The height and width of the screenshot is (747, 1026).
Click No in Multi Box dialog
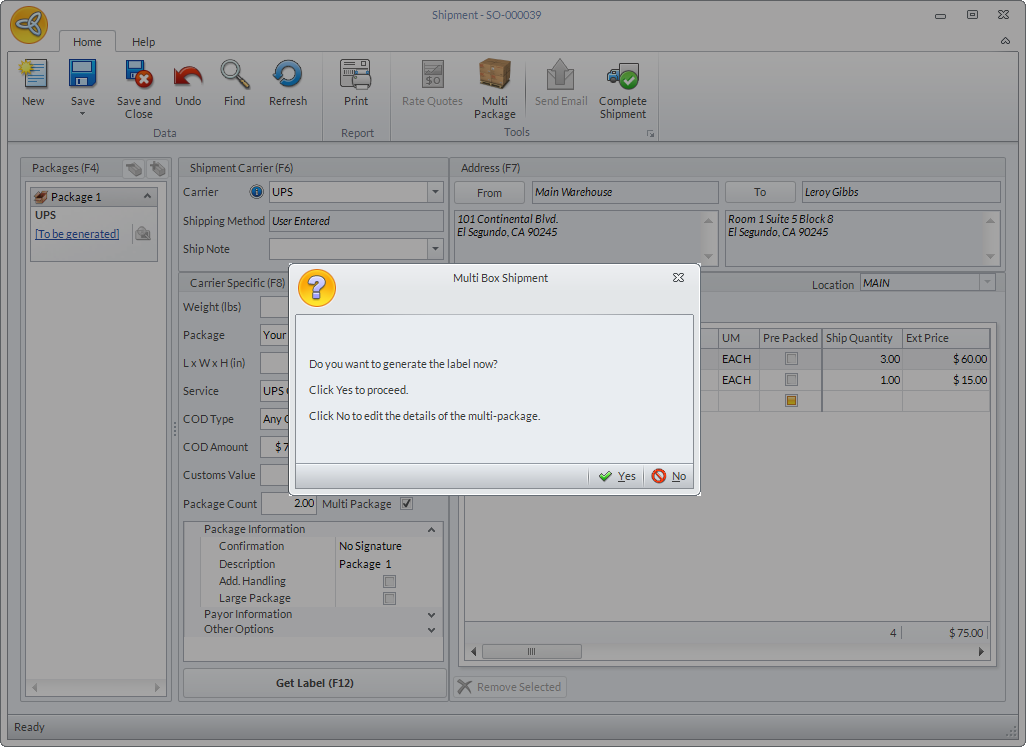[x=669, y=476]
